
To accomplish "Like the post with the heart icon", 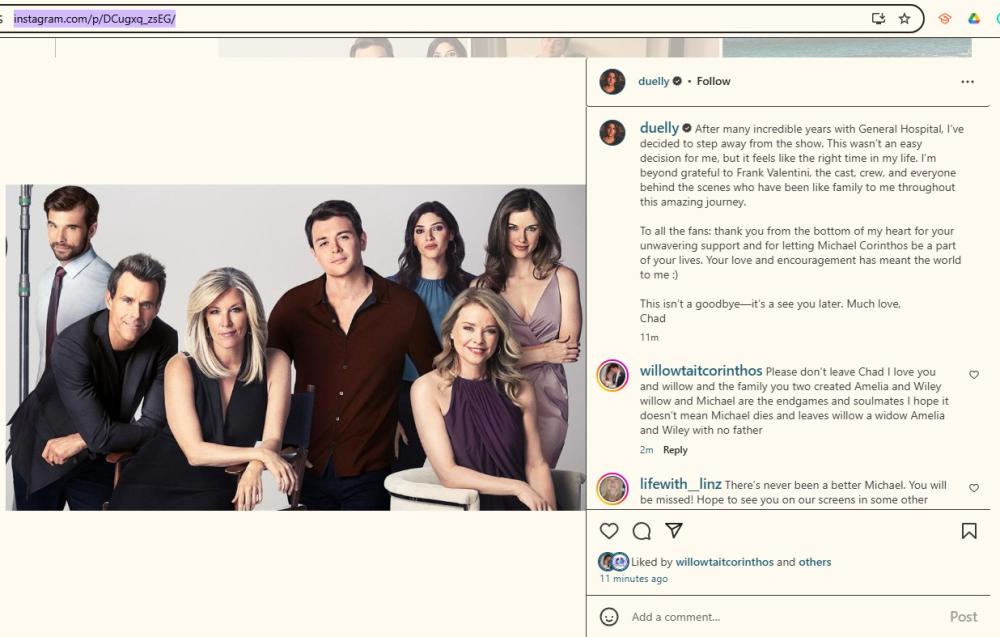I will click(x=609, y=531).
